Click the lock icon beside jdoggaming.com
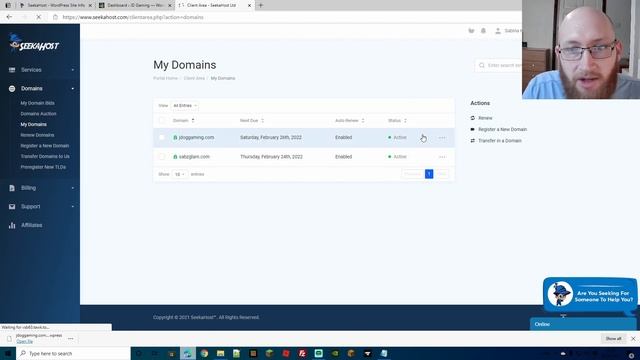 (175, 138)
